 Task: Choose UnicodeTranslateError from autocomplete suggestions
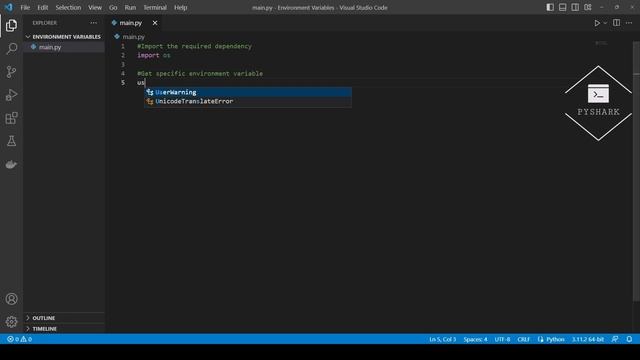(x=248, y=101)
